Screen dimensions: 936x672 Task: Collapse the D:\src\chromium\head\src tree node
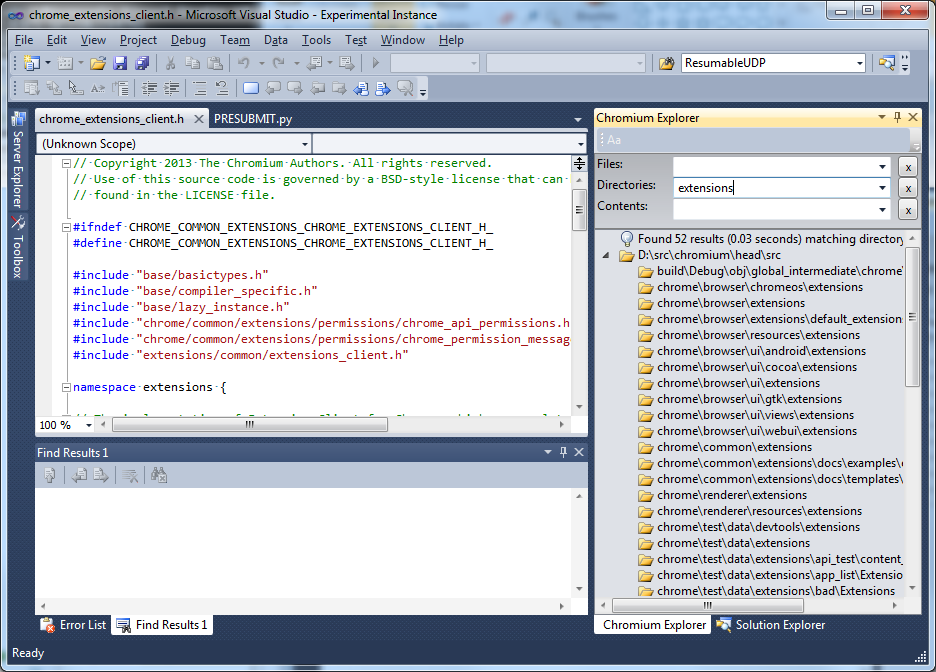(x=606, y=255)
